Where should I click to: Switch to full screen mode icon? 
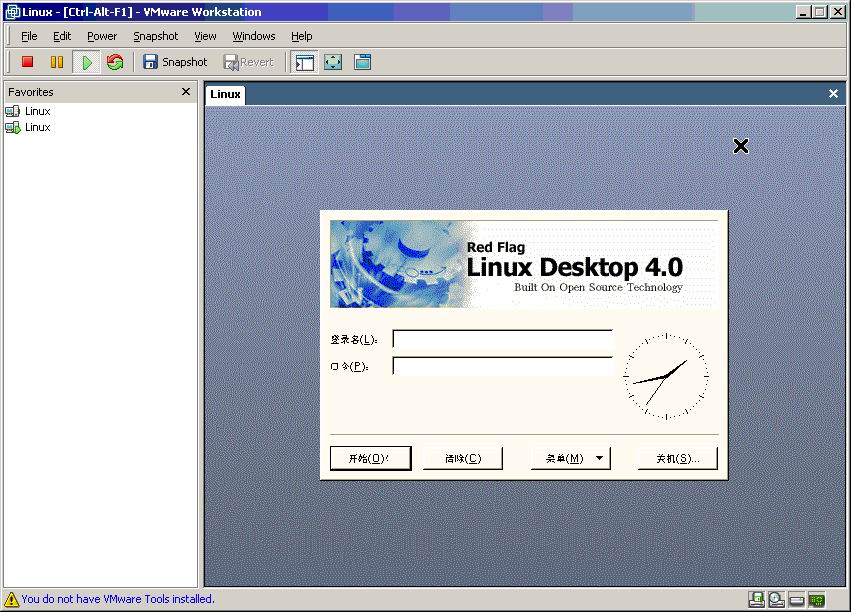coord(333,62)
